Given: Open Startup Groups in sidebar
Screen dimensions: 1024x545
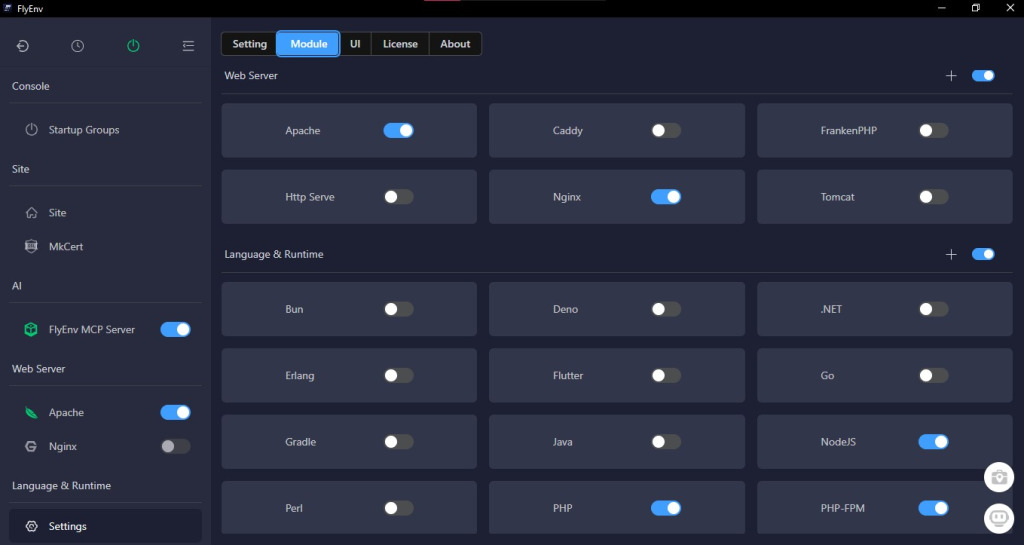Looking at the screenshot, I should tap(84, 130).
